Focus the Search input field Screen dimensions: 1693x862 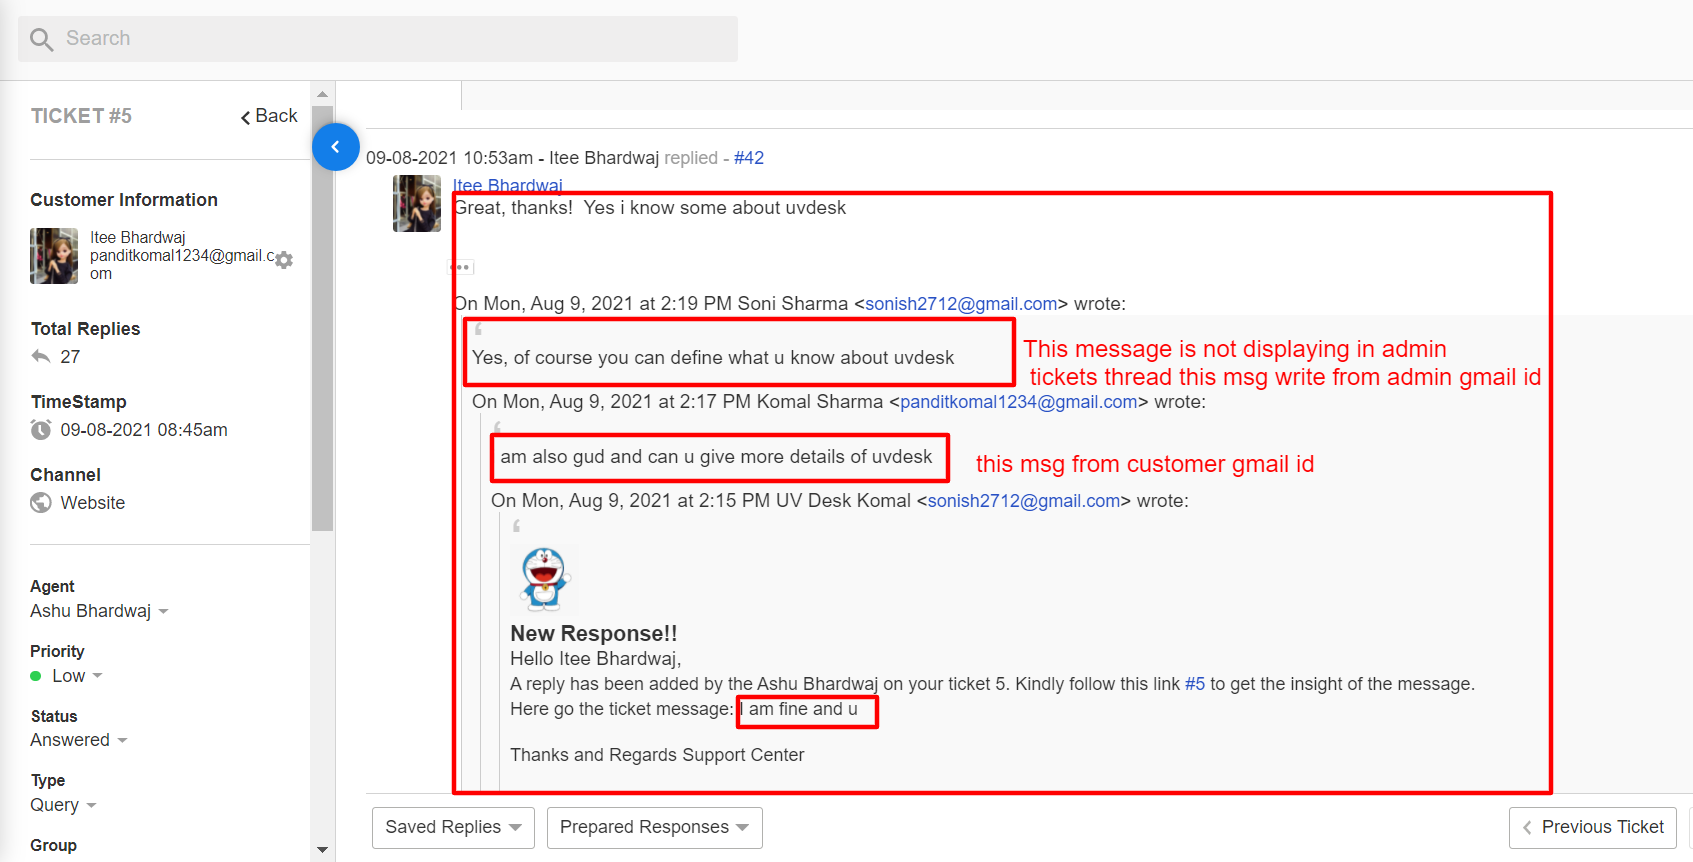point(378,39)
